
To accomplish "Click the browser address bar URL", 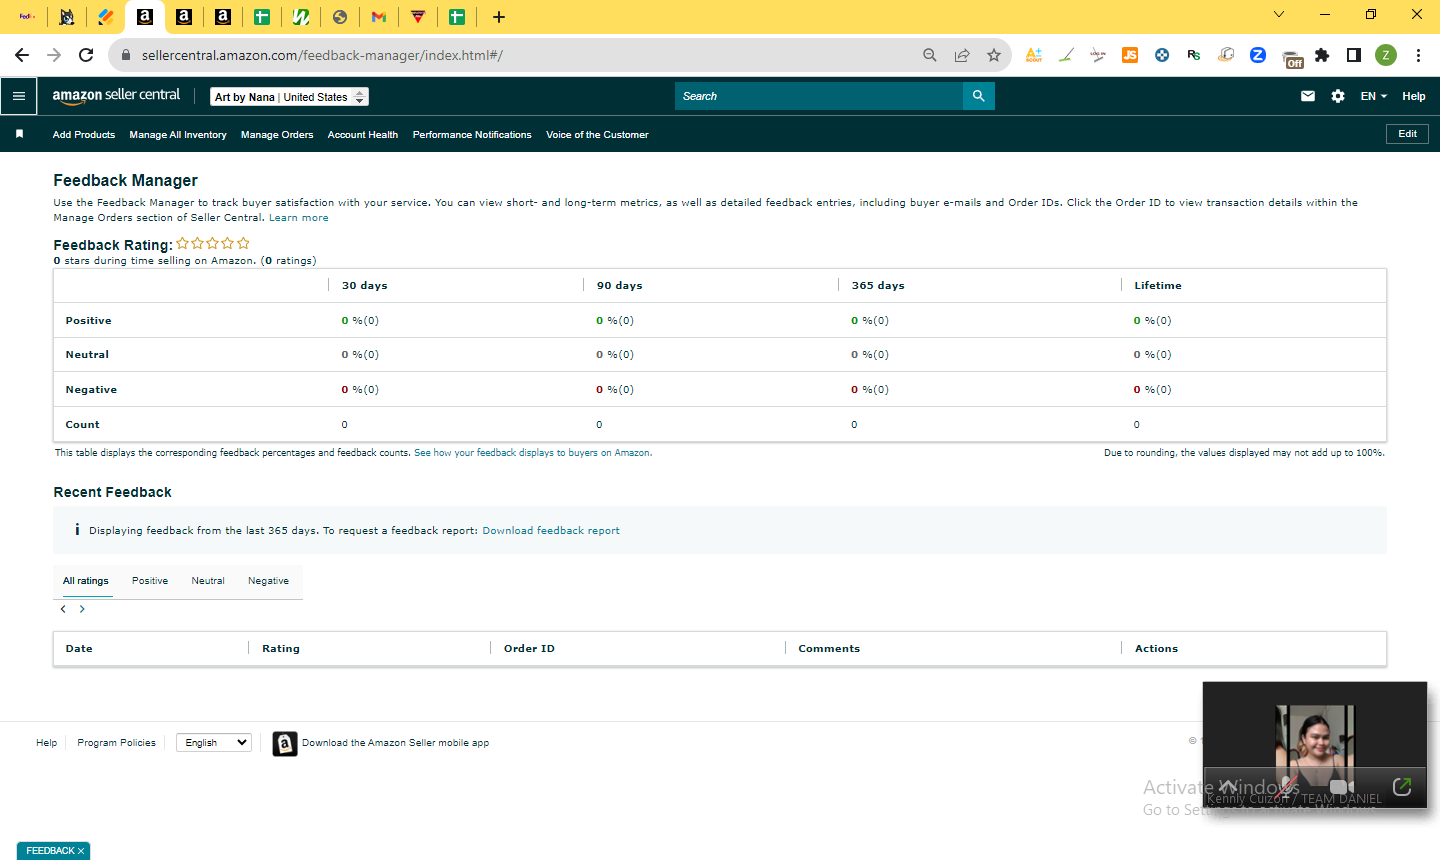I will point(322,55).
